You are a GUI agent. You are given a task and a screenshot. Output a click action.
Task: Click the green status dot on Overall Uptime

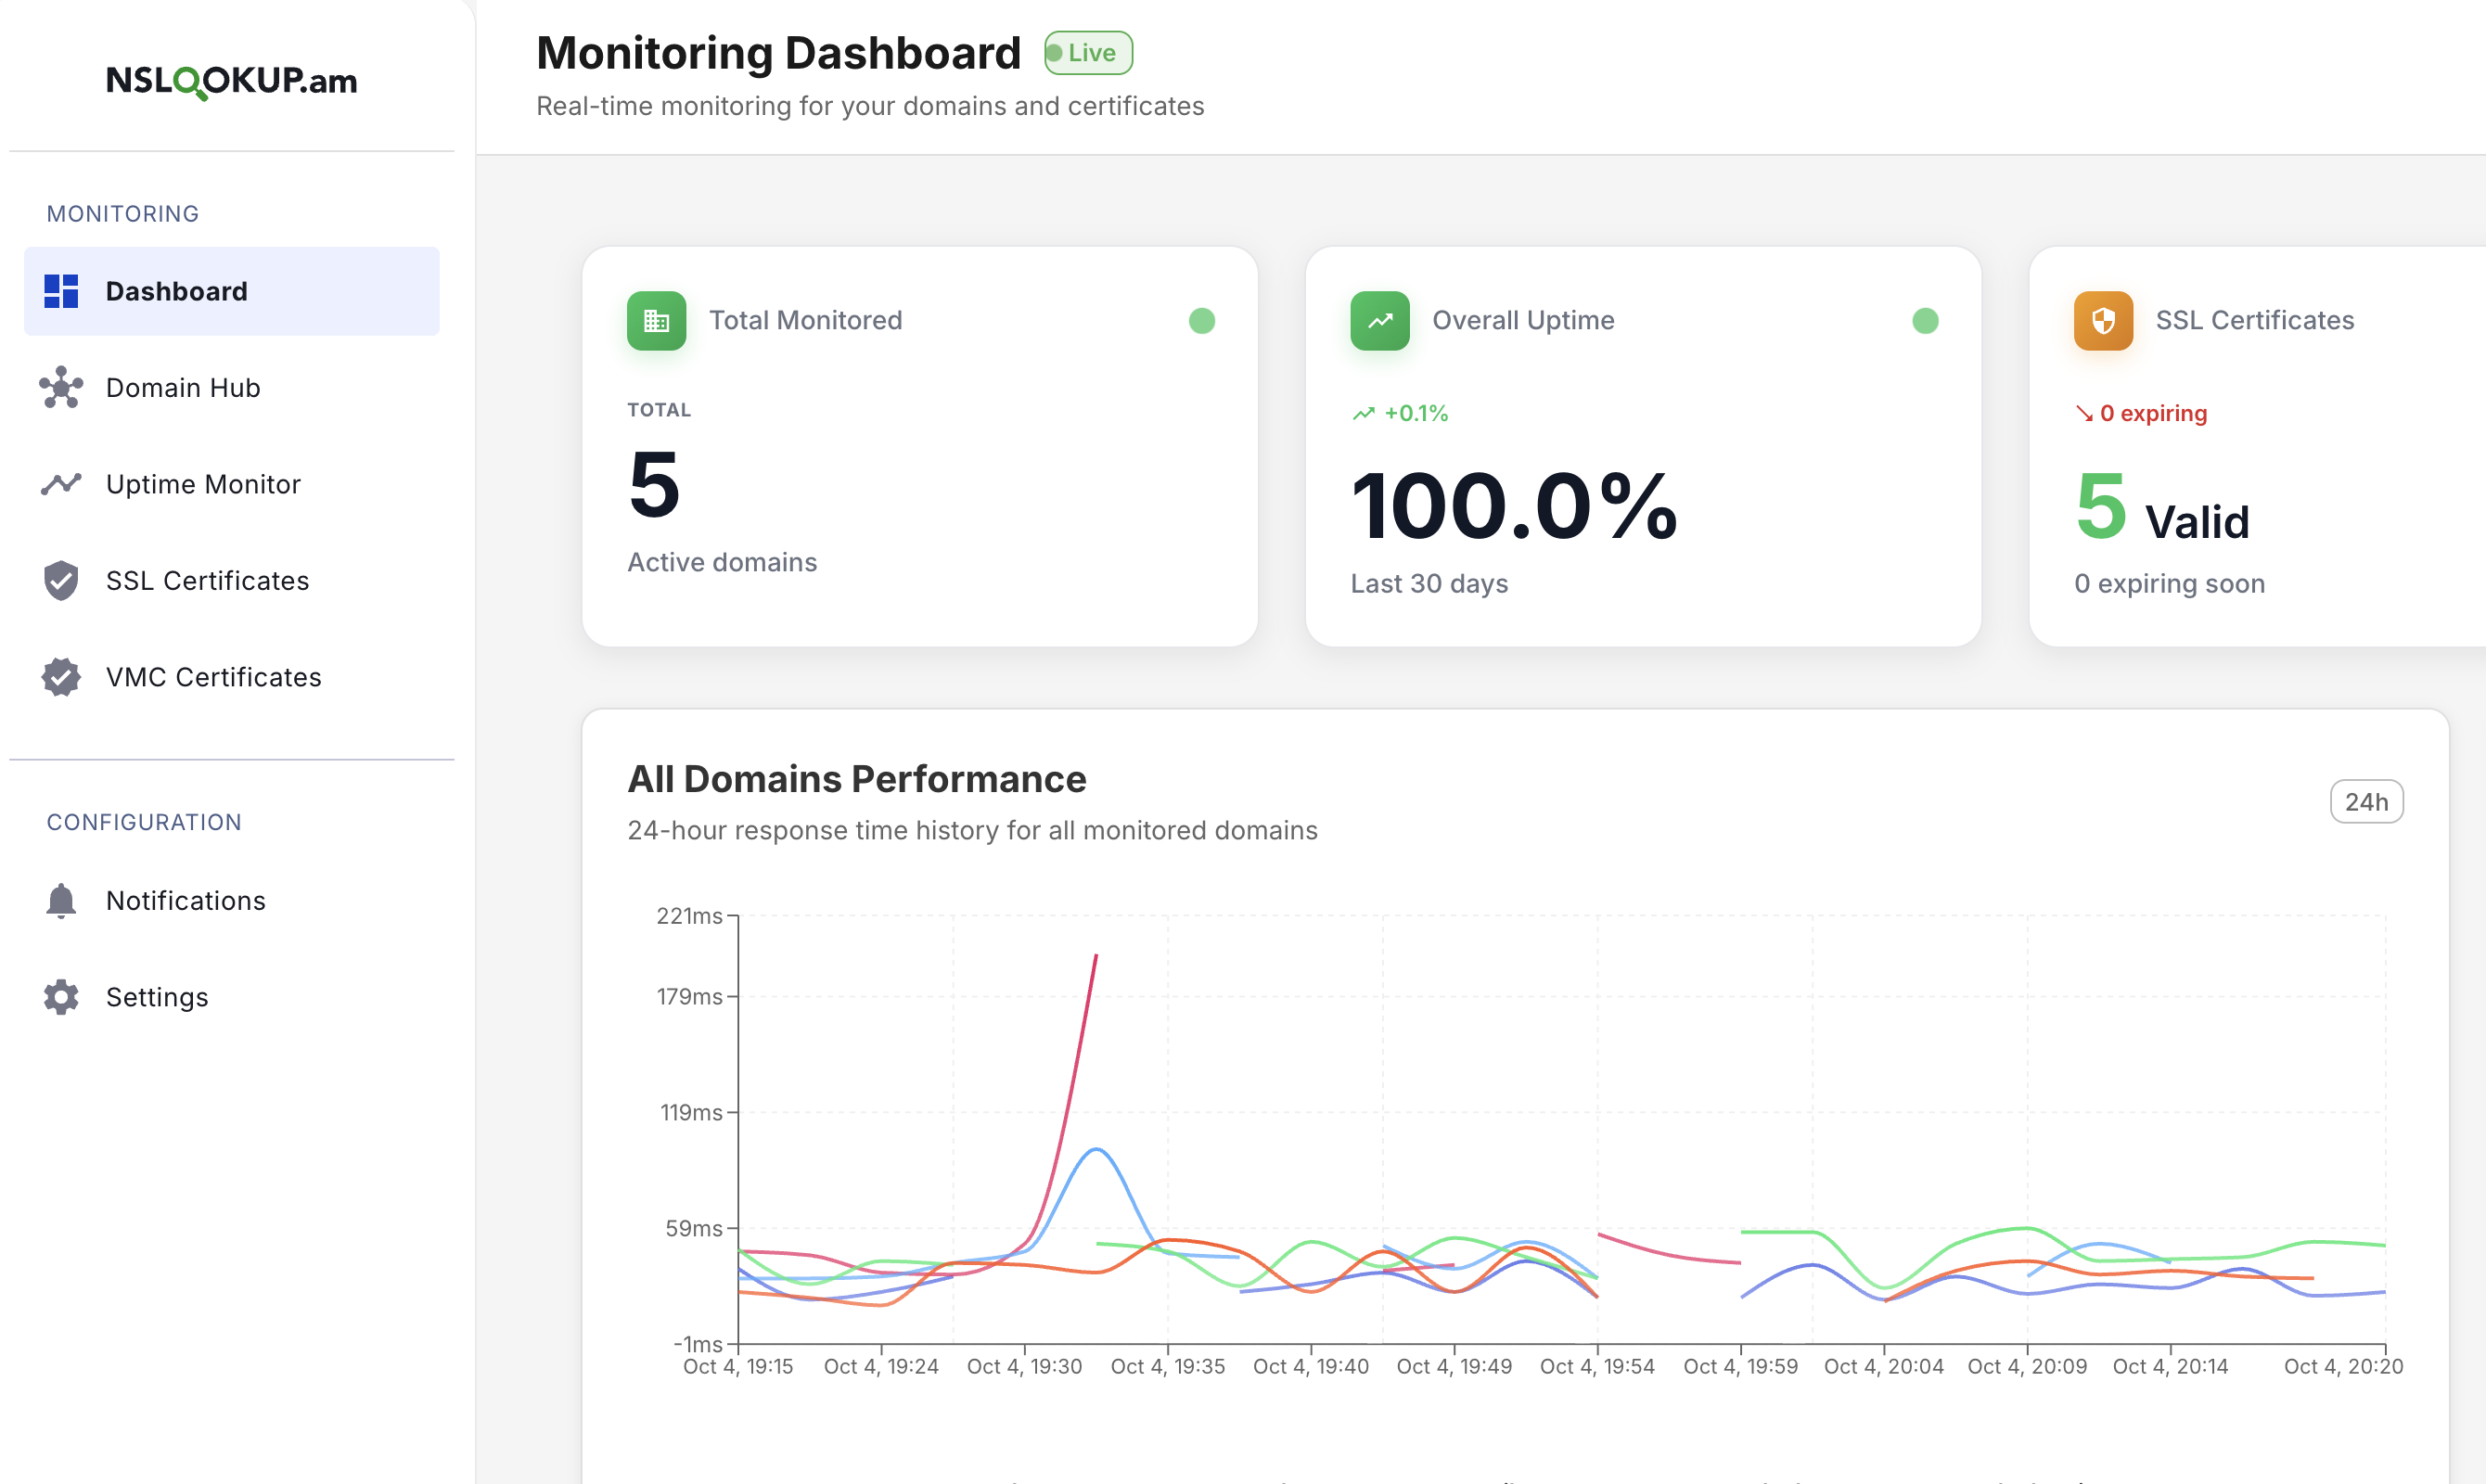pyautogui.click(x=1924, y=320)
